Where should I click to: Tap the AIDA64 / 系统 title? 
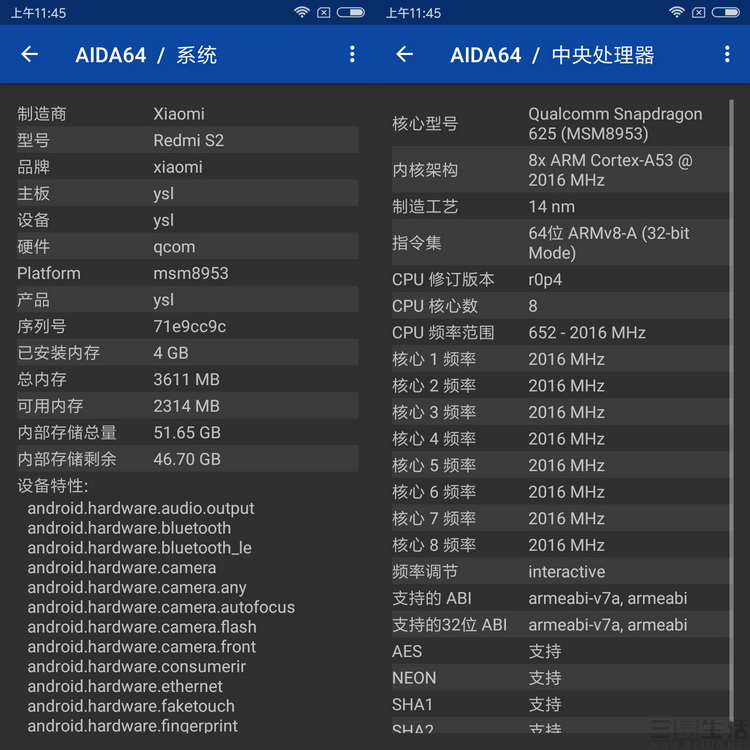(x=146, y=55)
